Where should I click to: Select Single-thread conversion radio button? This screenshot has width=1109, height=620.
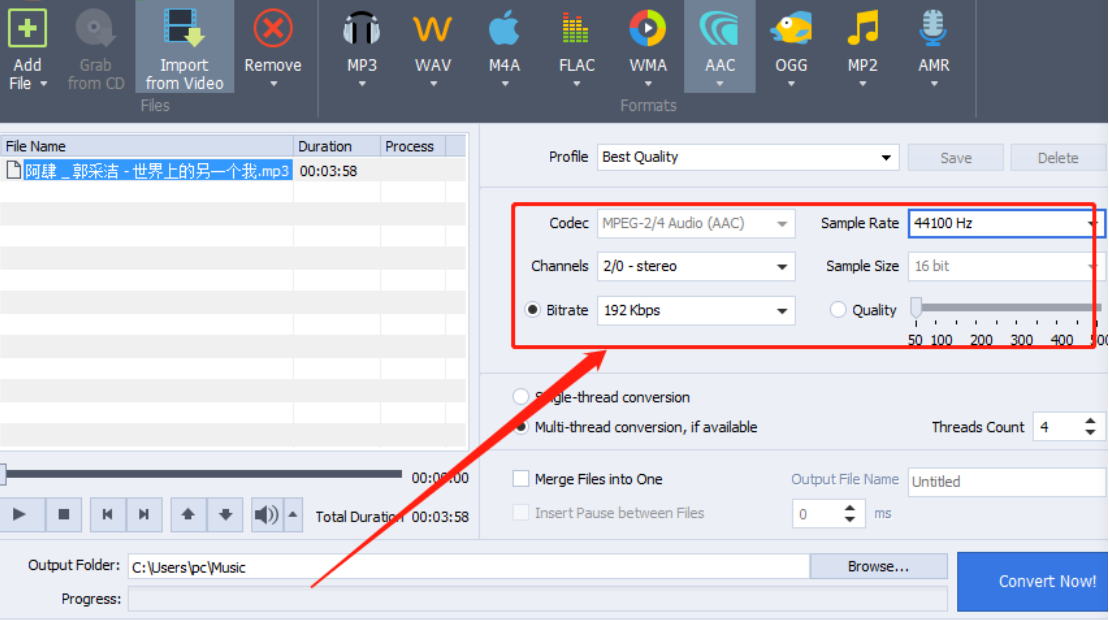pos(521,397)
